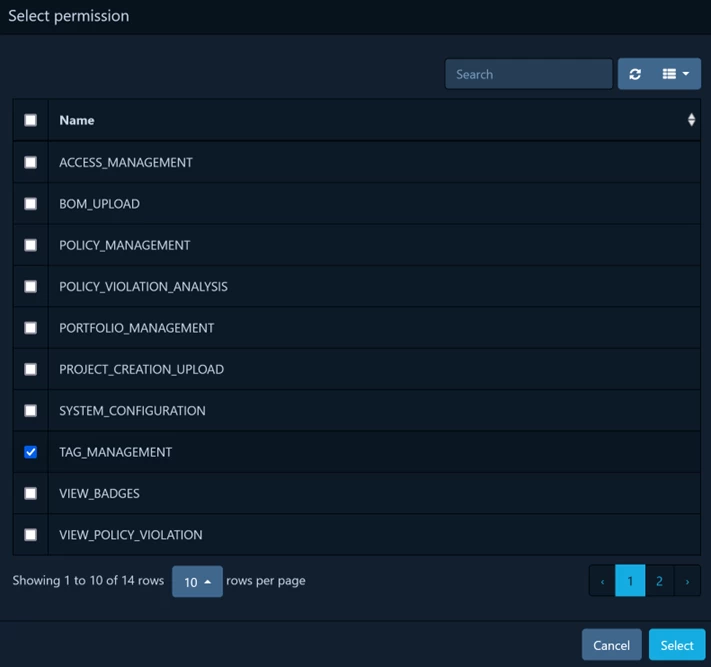Viewport: 711px width, 667px height.
Task: Click the ACCESS_MANAGEMENT row text
Action: (x=126, y=163)
